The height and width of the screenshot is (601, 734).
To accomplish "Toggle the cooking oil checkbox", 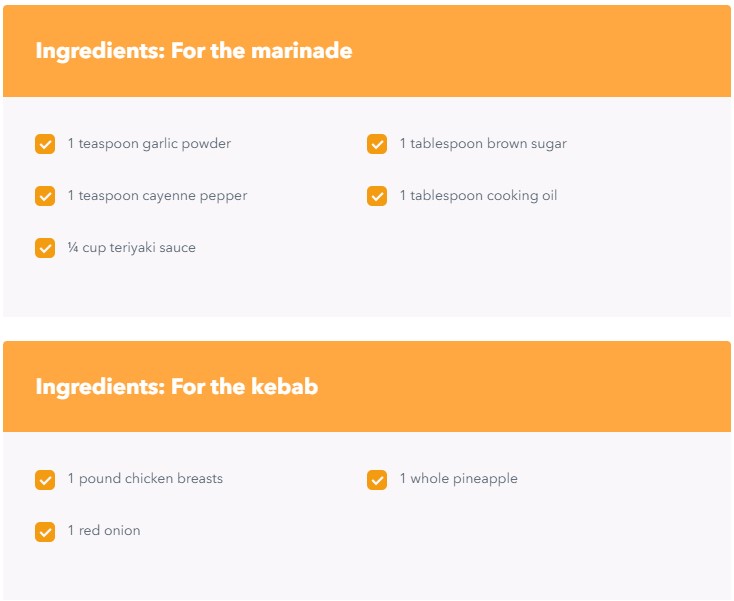I will (x=377, y=196).
